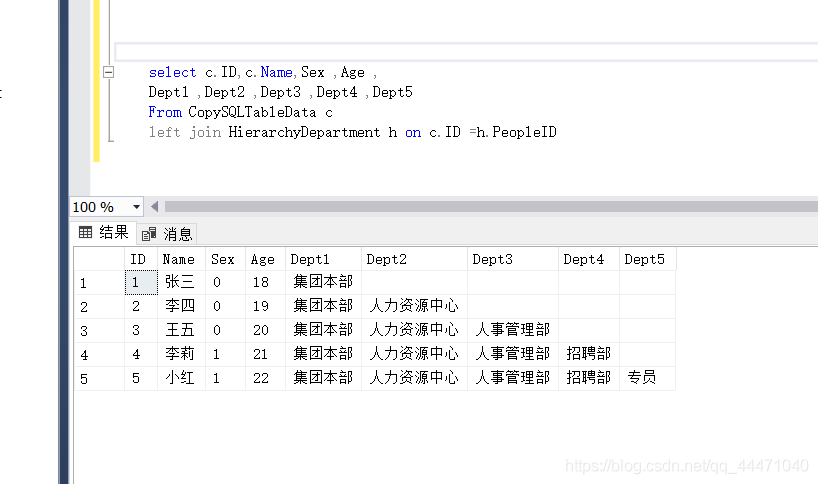Select the Dept2 column header
Screen dimensions: 818x484
tap(414, 259)
